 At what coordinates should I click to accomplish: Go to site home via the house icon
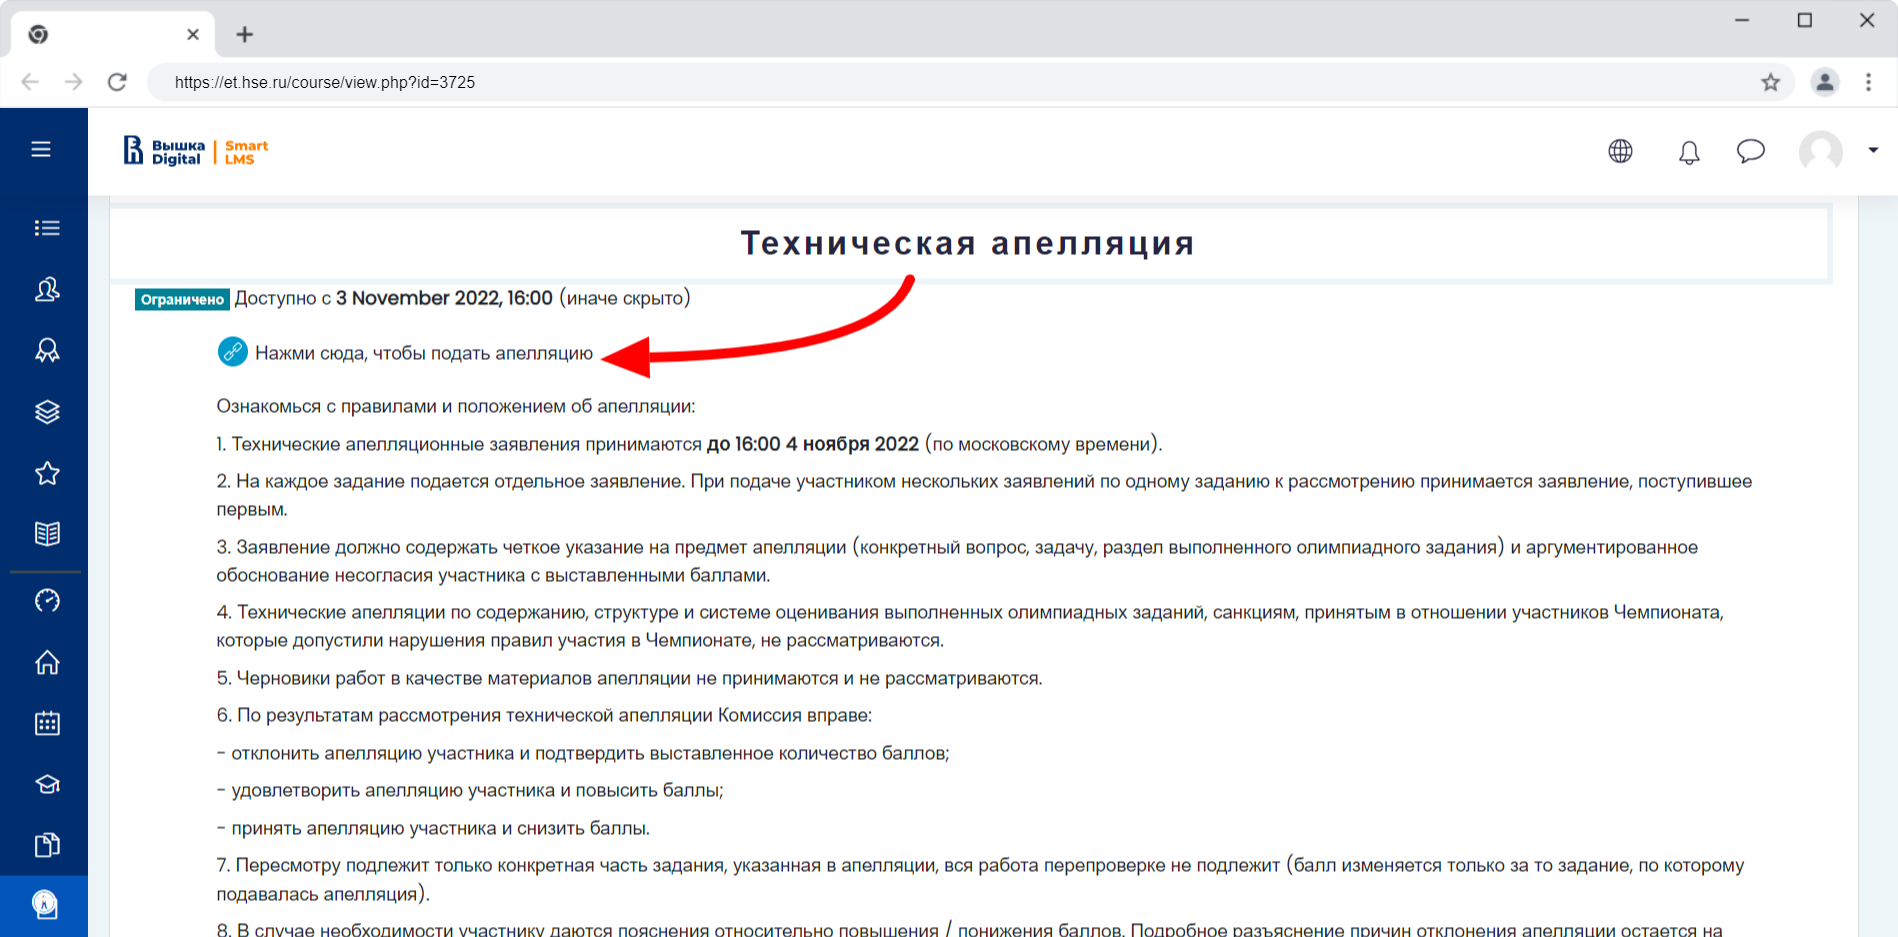click(x=47, y=662)
